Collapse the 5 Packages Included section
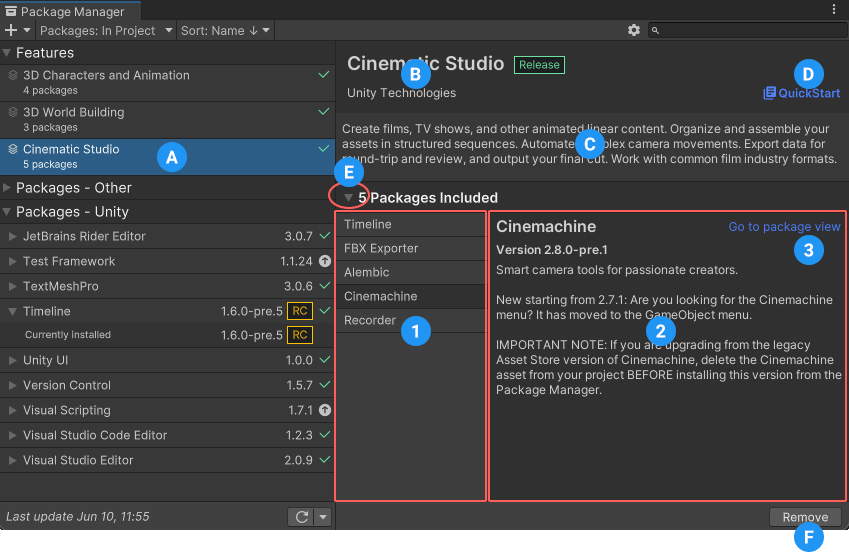Screen dimensions: 849x554 pyautogui.click(x=348, y=198)
